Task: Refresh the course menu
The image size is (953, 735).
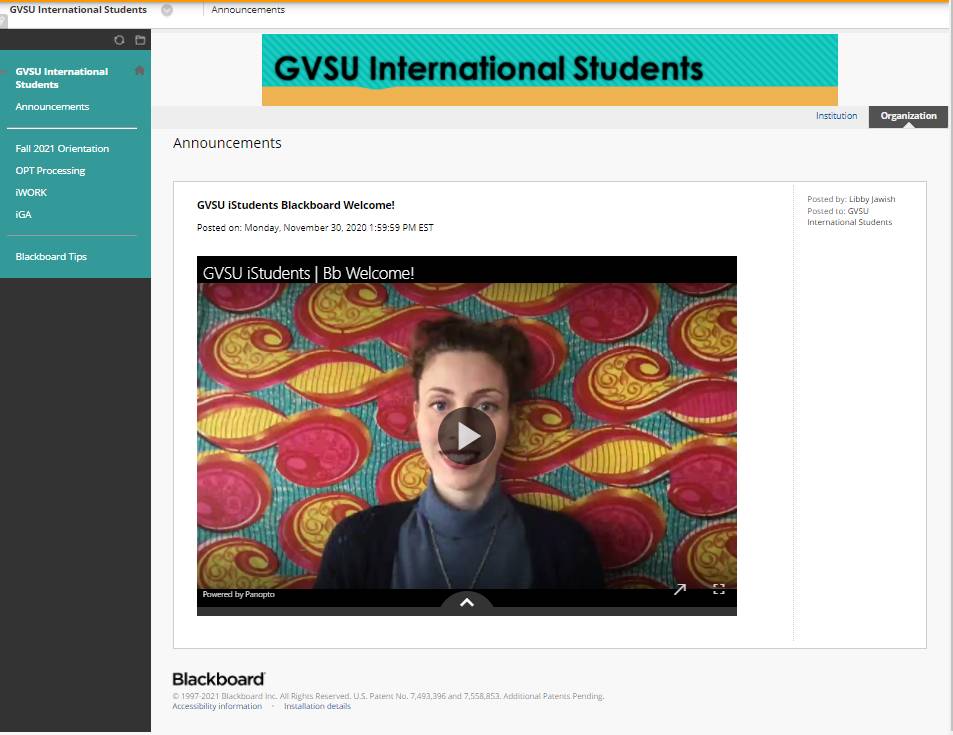Action: (x=119, y=40)
